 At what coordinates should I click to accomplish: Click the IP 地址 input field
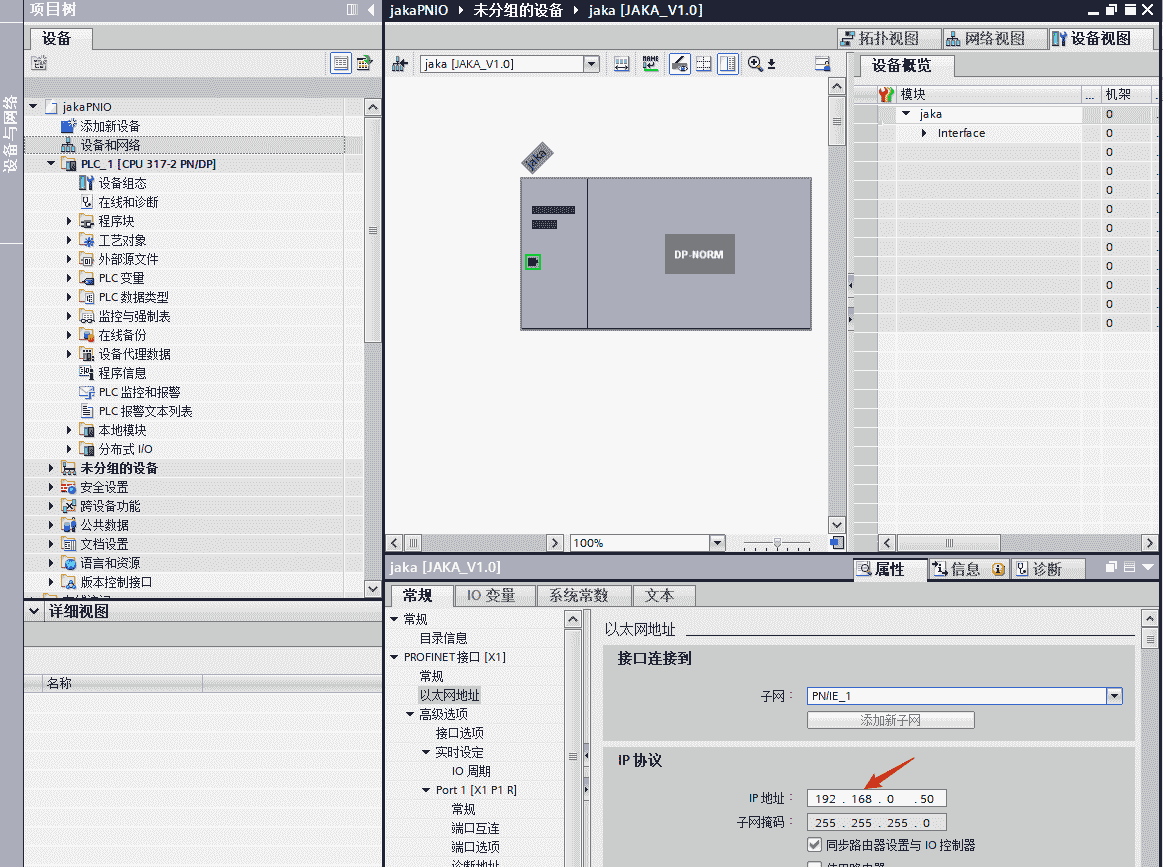pyautogui.click(x=876, y=798)
